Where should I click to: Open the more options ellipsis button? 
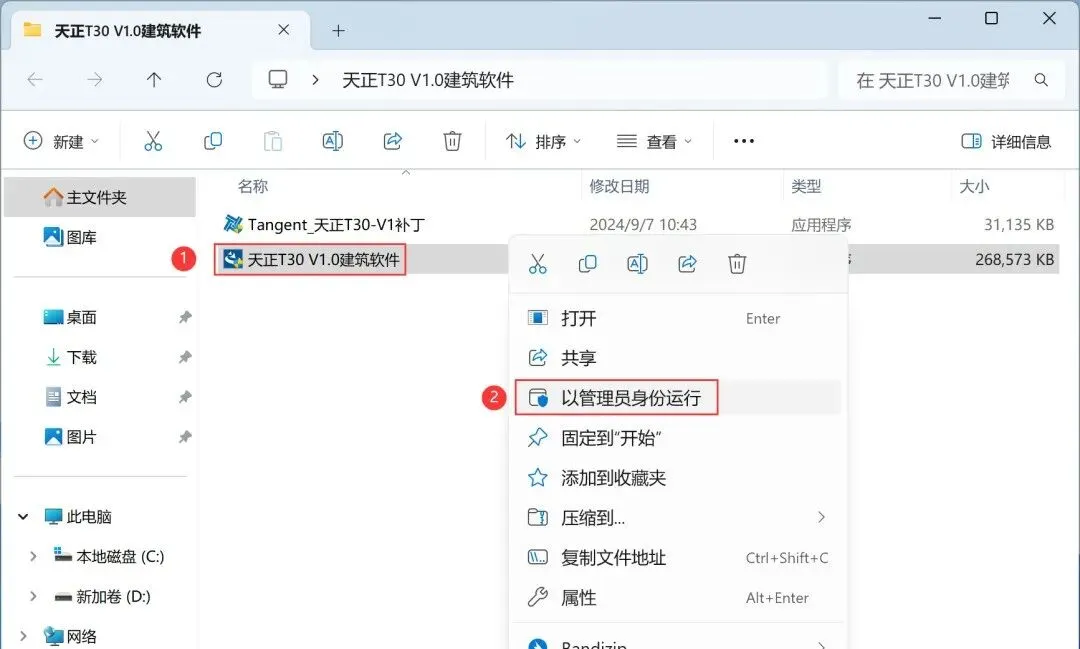(x=744, y=141)
